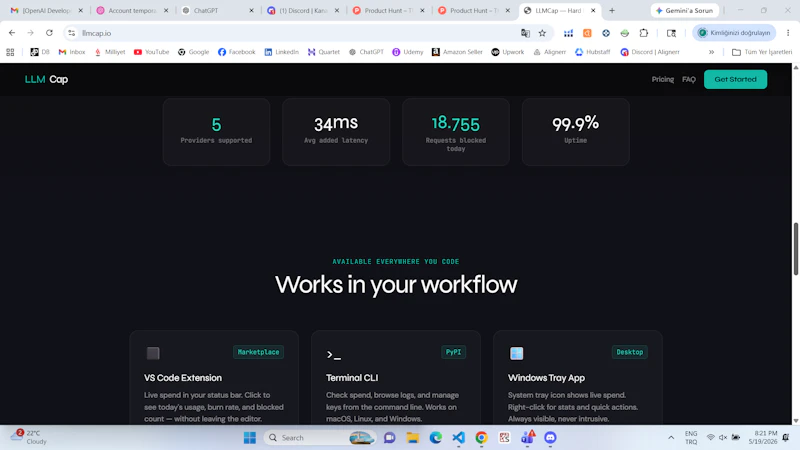Open the weather widget showing 22°C
800x450 pixels.
point(31,437)
